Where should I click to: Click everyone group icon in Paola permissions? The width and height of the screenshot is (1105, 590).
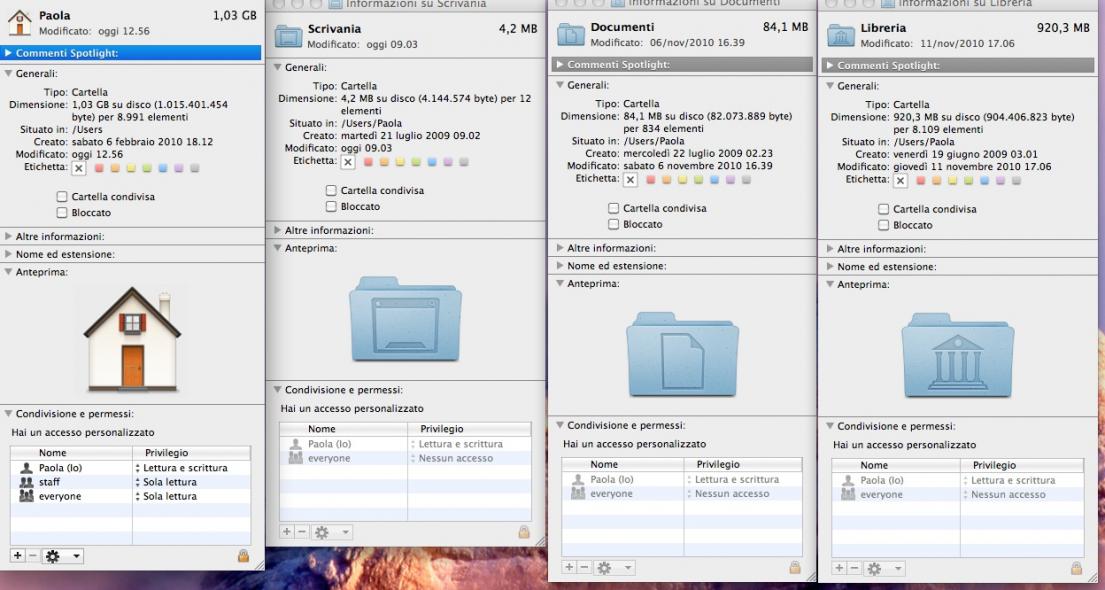[26, 496]
